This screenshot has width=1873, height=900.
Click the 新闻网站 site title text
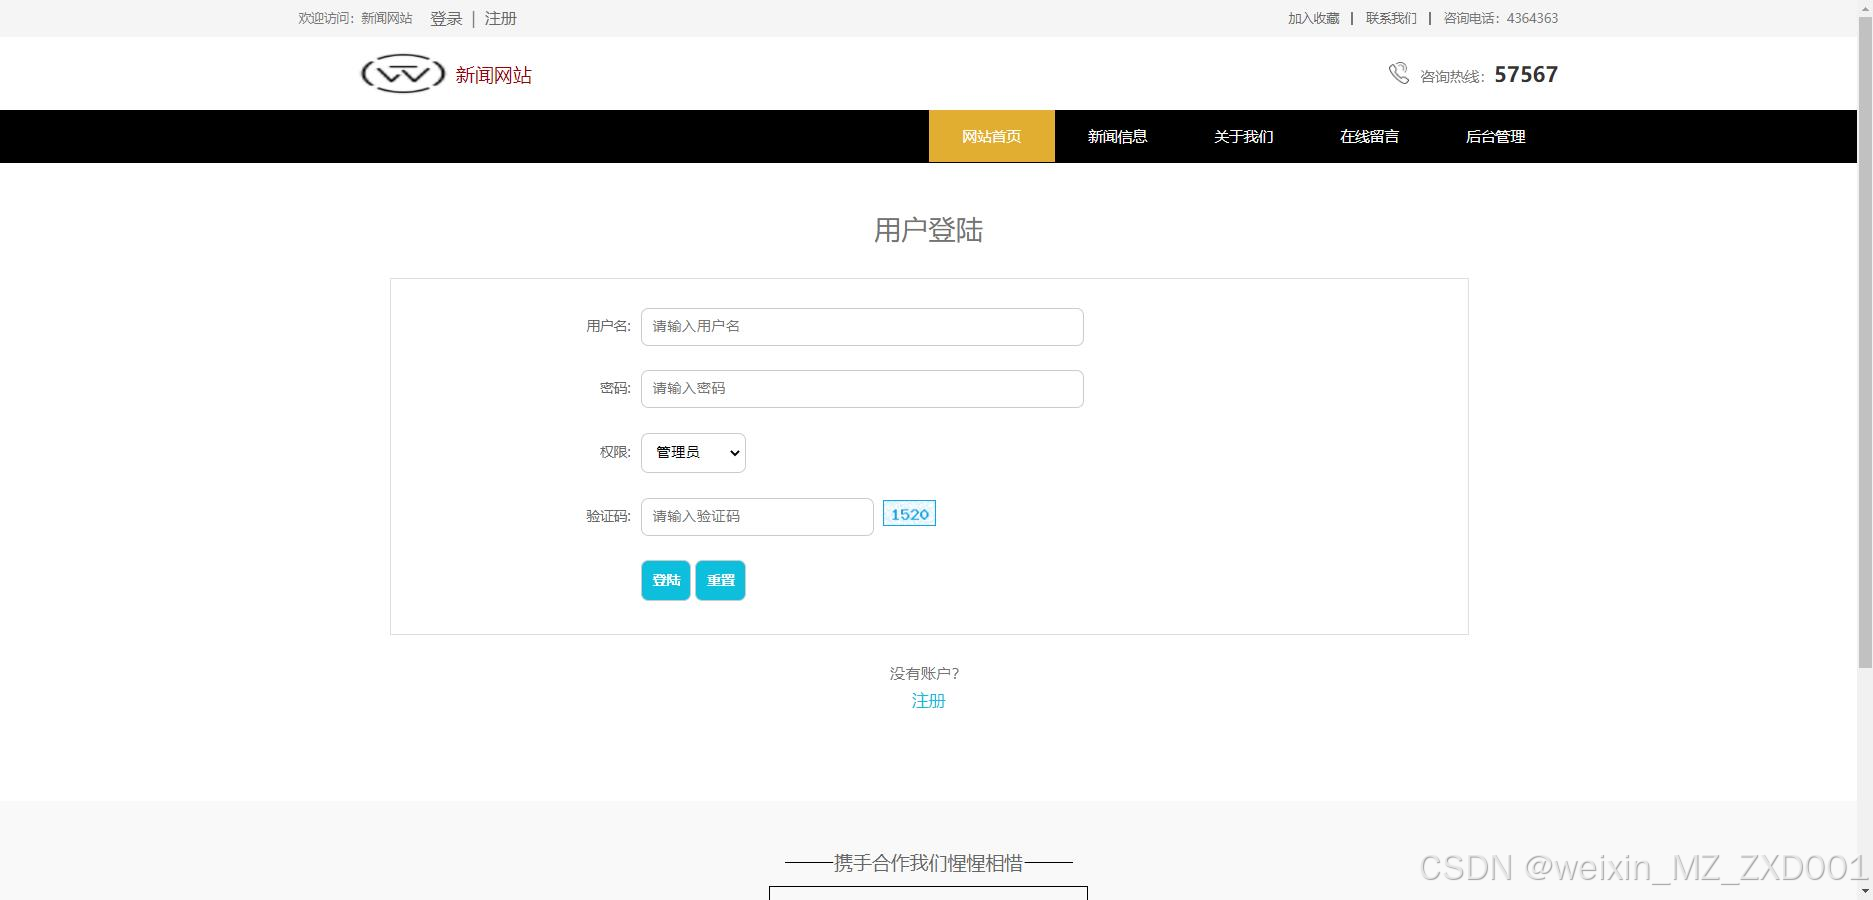(x=493, y=75)
